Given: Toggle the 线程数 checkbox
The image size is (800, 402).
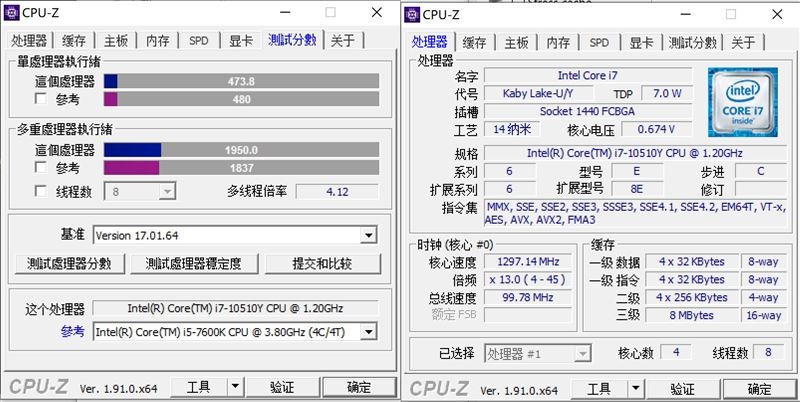Looking at the screenshot, I should click(x=41, y=191).
